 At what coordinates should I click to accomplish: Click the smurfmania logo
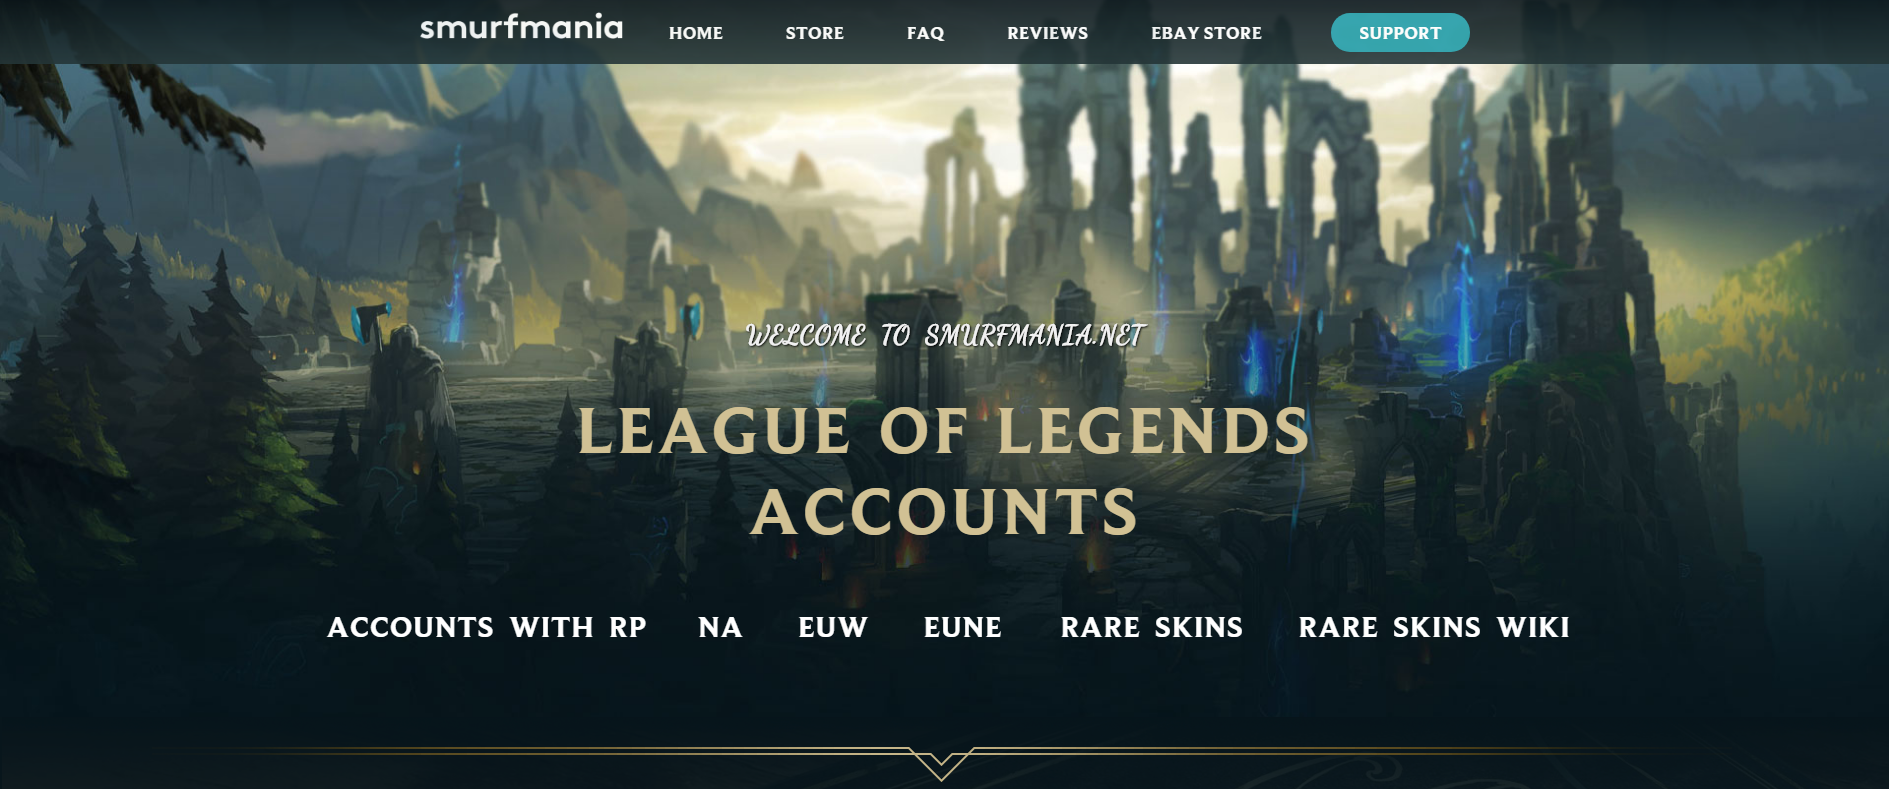[x=521, y=27]
